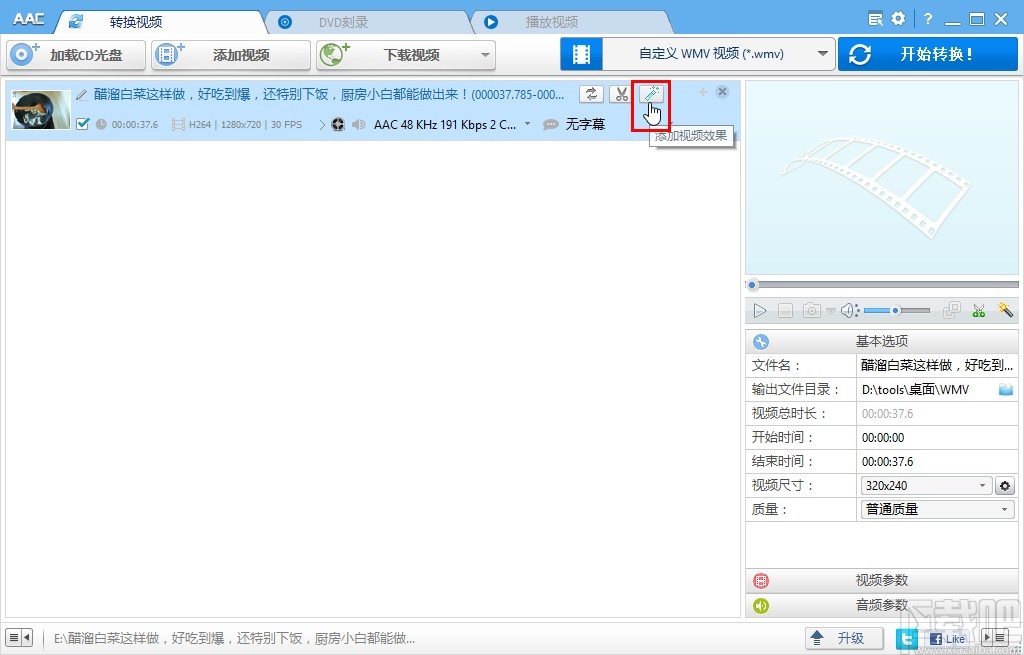Click the video thumbnail in the file list
Image resolution: width=1024 pixels, height=655 pixels.
click(x=40, y=110)
